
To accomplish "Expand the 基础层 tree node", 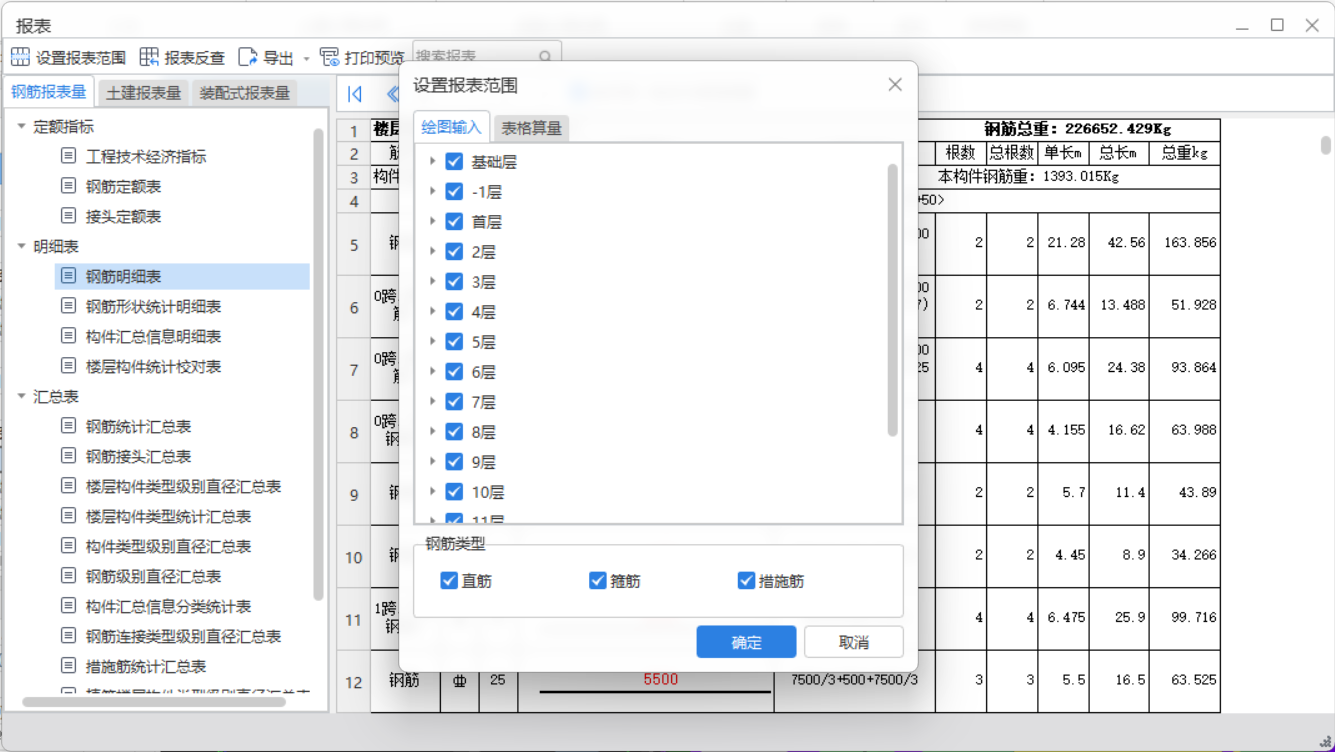I will pyautogui.click(x=432, y=161).
